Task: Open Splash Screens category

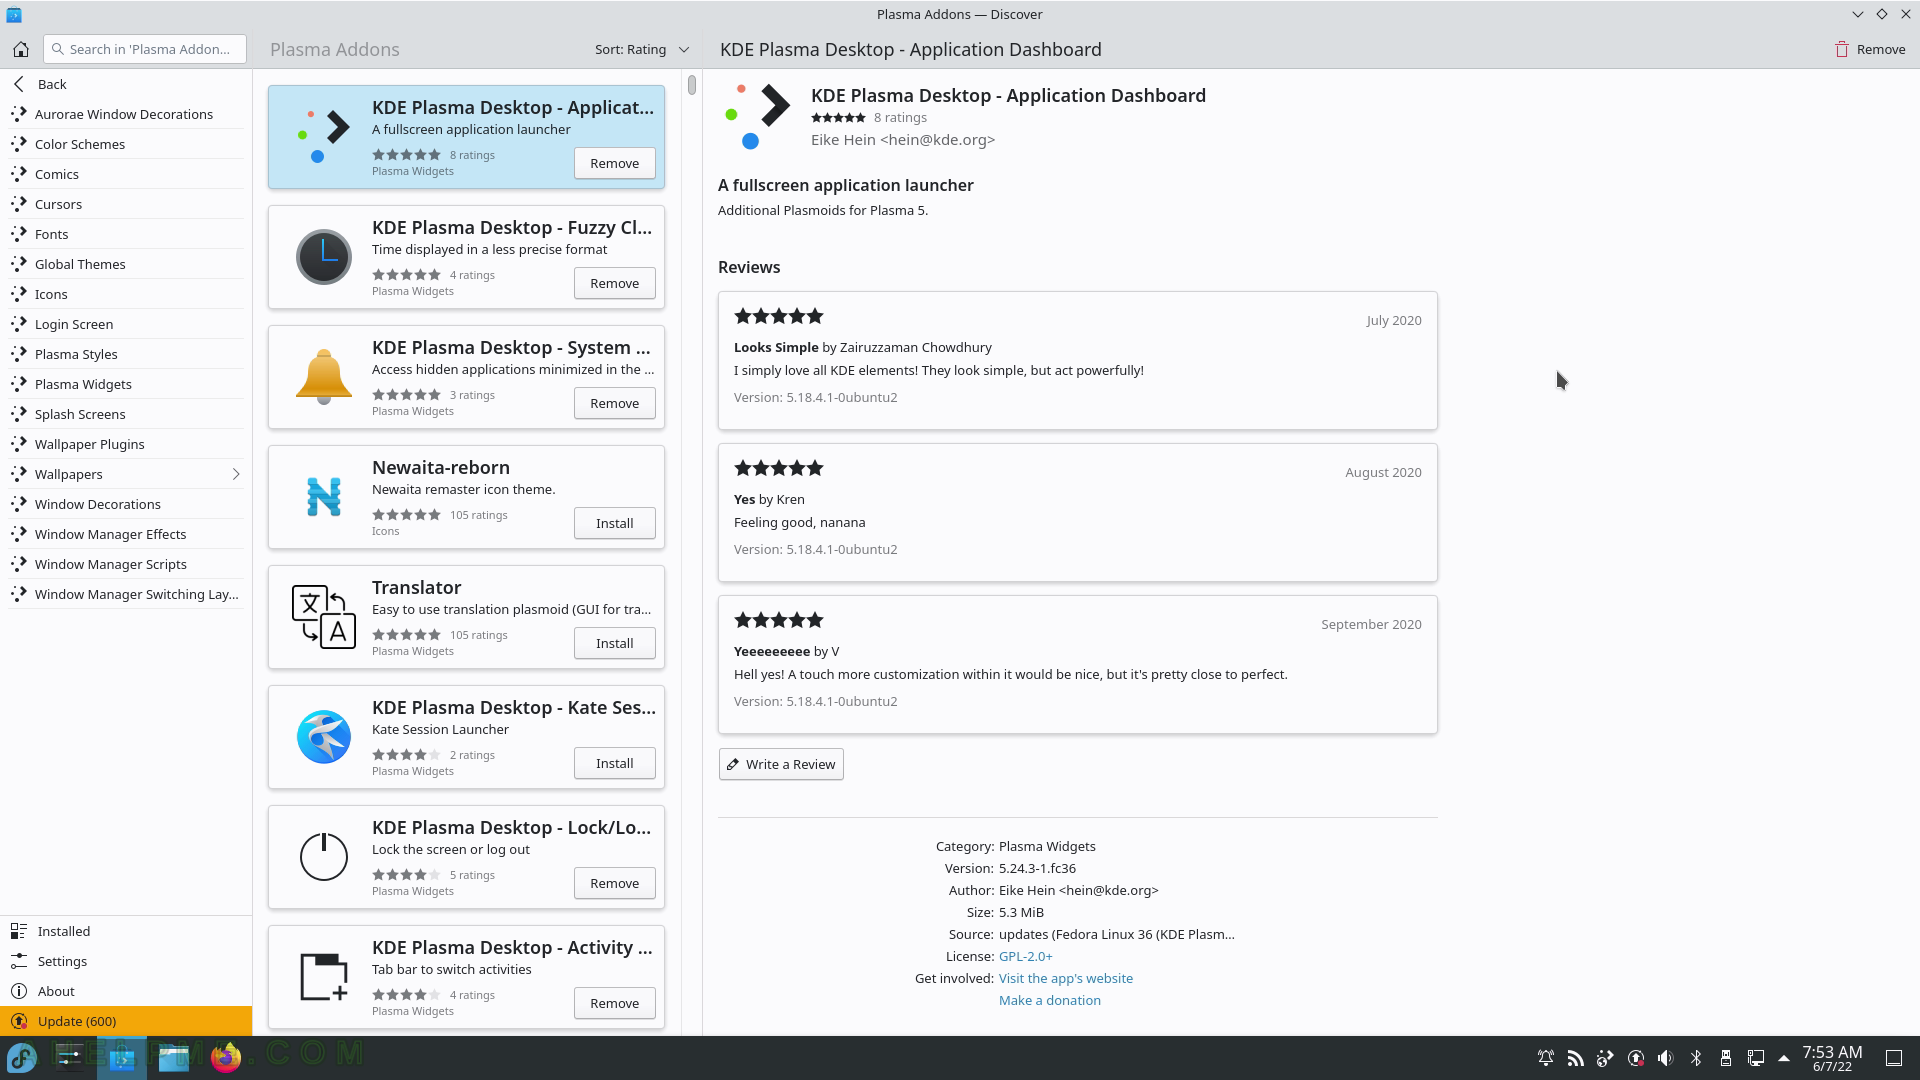Action: (126, 414)
